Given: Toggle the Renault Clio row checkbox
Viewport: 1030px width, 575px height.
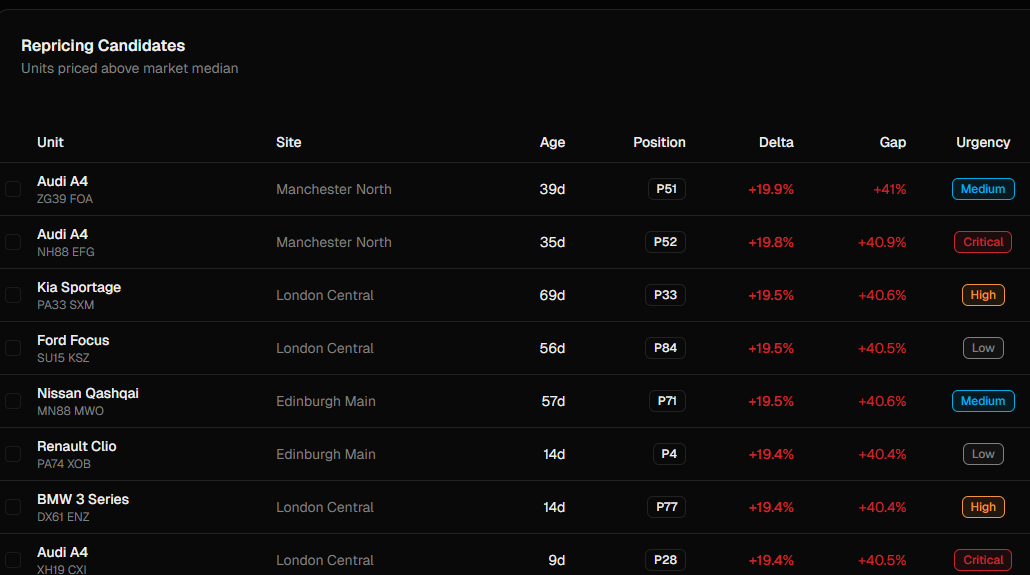Looking at the screenshot, I should [x=13, y=454].
